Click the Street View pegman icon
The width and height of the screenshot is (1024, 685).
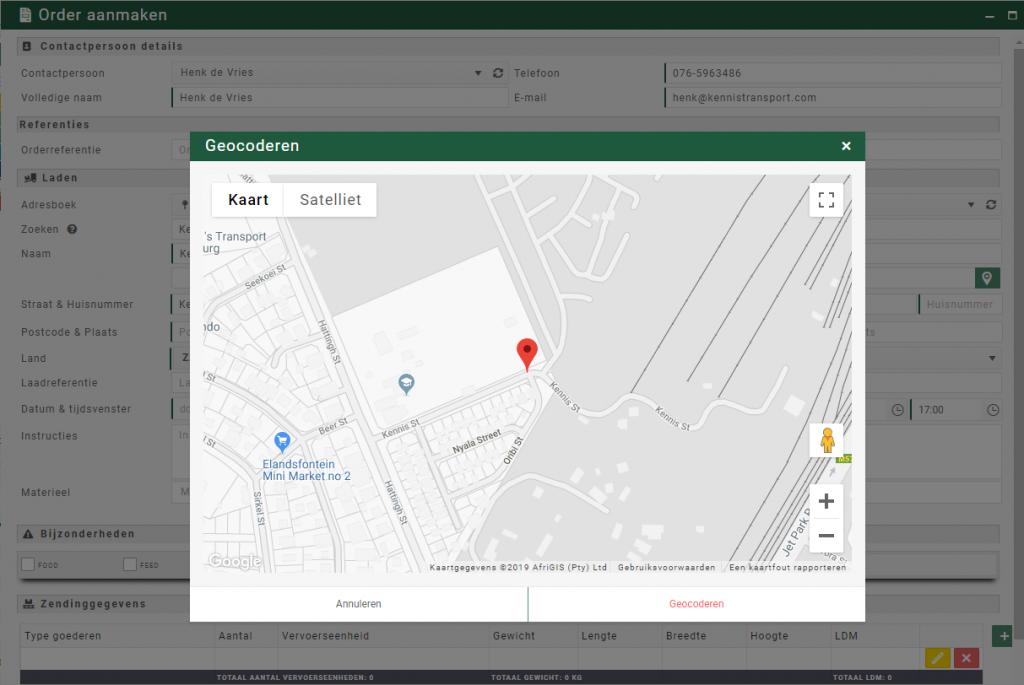(x=826, y=440)
